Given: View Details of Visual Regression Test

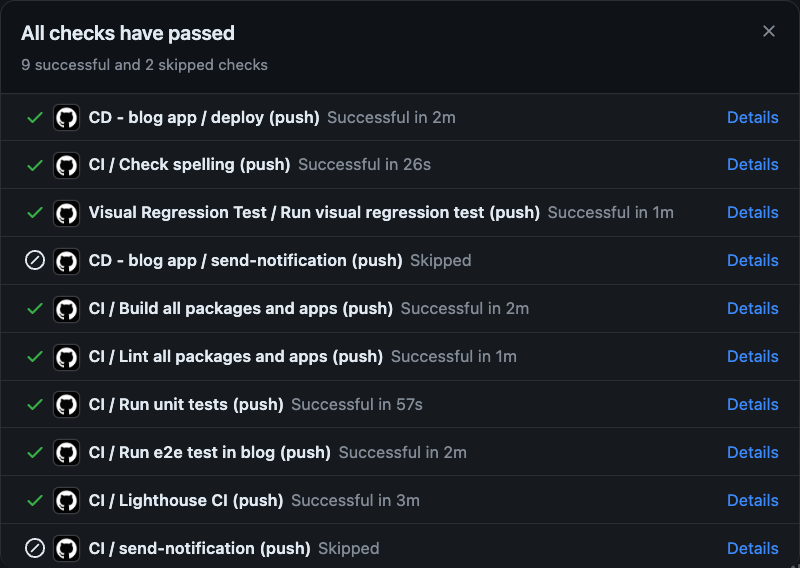Looking at the screenshot, I should 752,212.
